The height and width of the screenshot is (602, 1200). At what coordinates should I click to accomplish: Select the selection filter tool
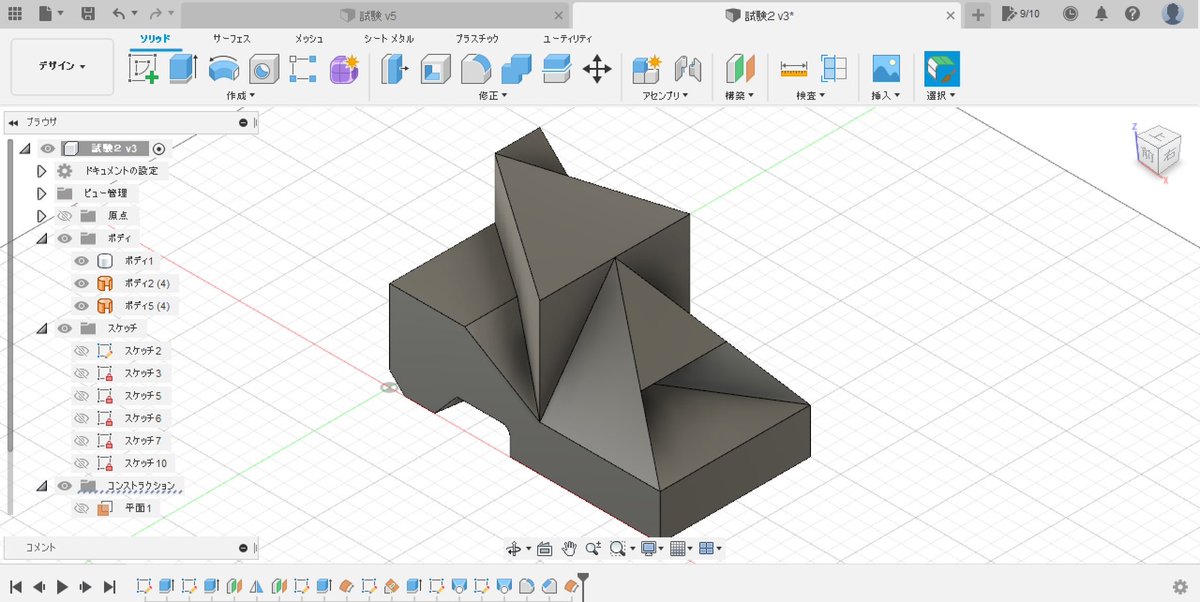[x=941, y=69]
